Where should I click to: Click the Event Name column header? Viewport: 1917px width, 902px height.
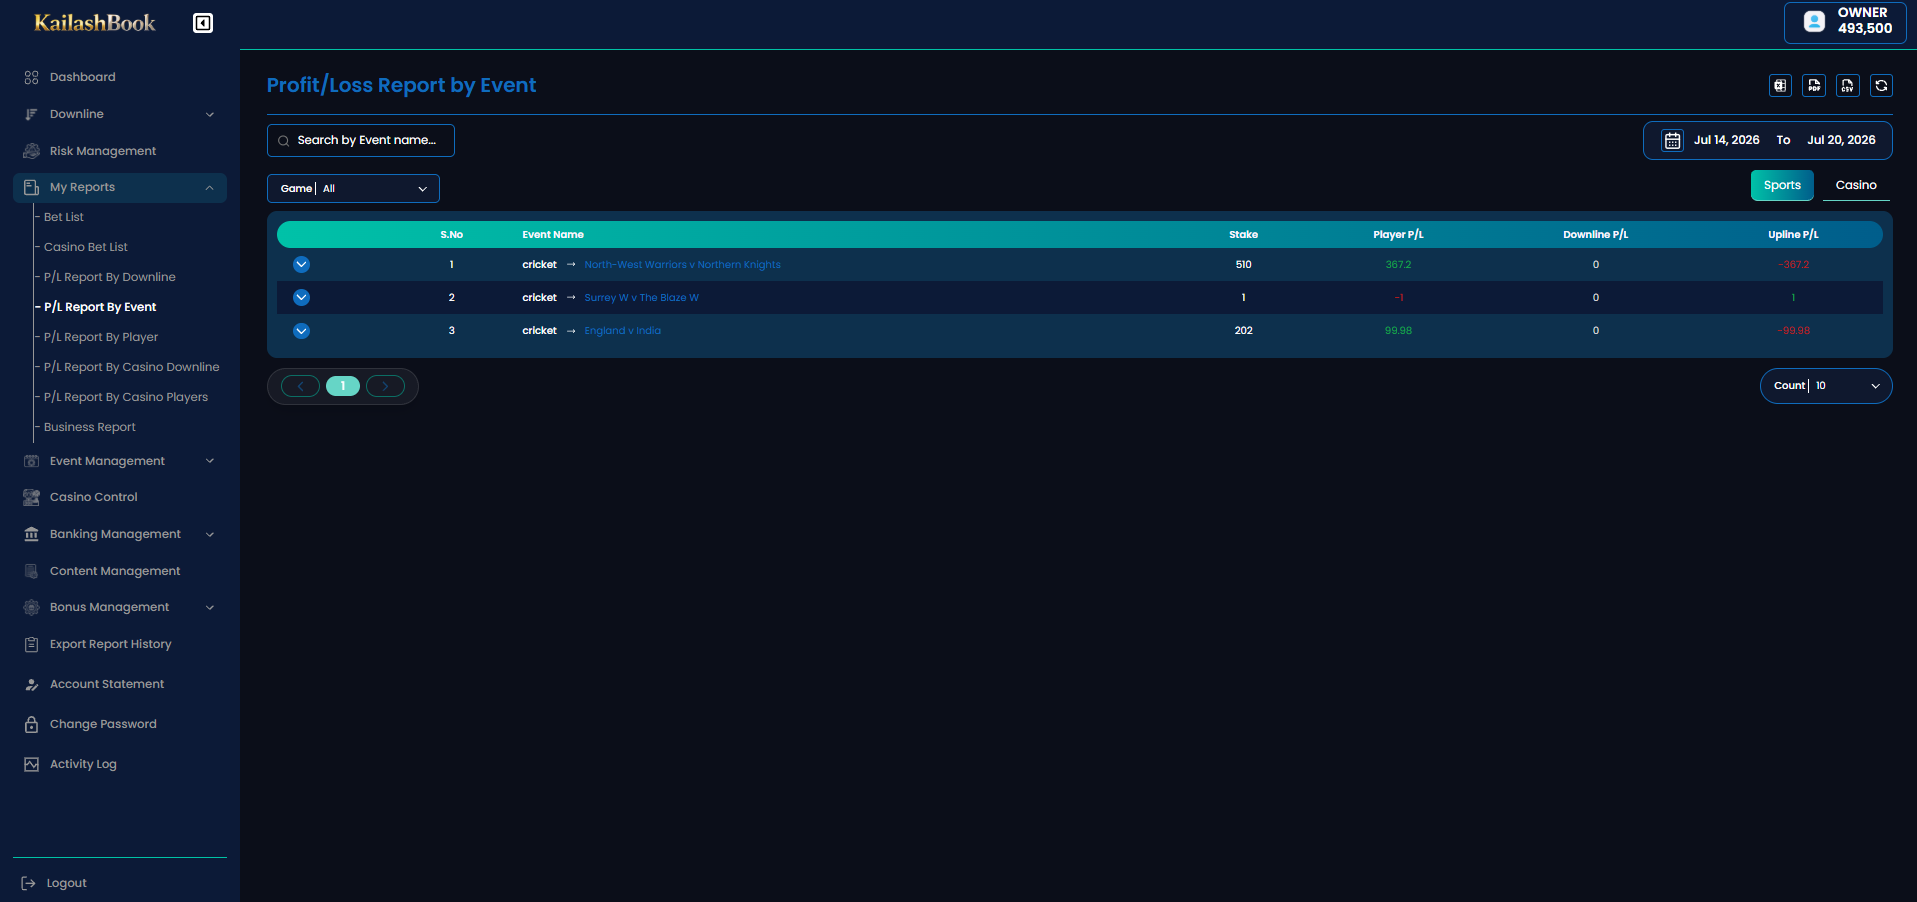[x=553, y=235]
